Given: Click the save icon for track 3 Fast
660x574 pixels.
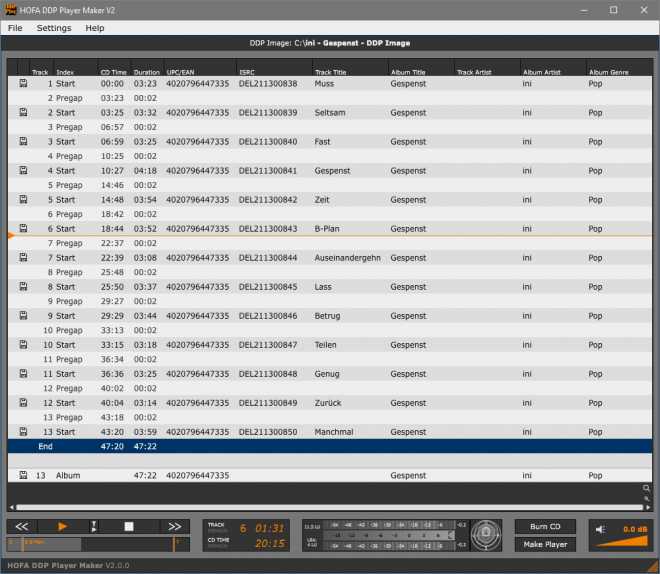Looking at the screenshot, I should [x=23, y=141].
